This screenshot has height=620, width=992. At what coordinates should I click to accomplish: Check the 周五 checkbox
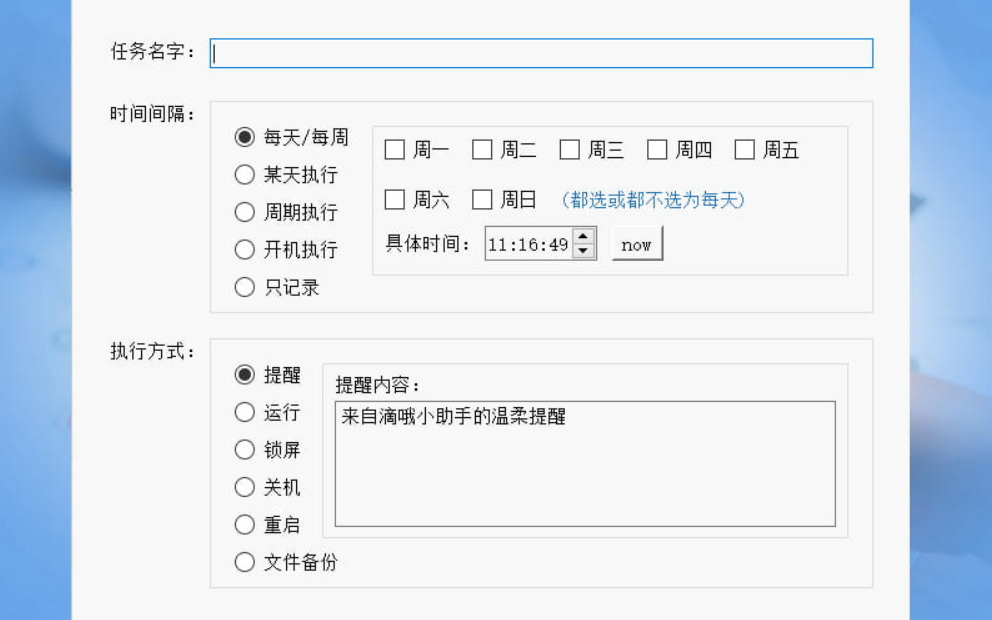point(745,150)
